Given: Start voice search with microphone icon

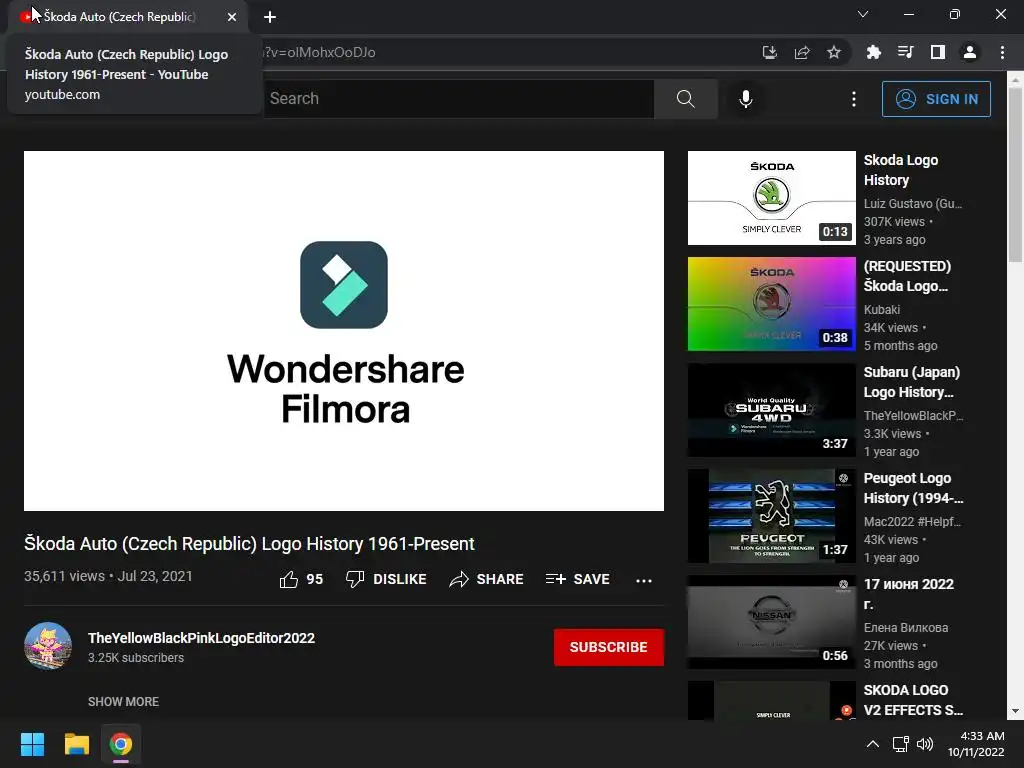Looking at the screenshot, I should (745, 99).
